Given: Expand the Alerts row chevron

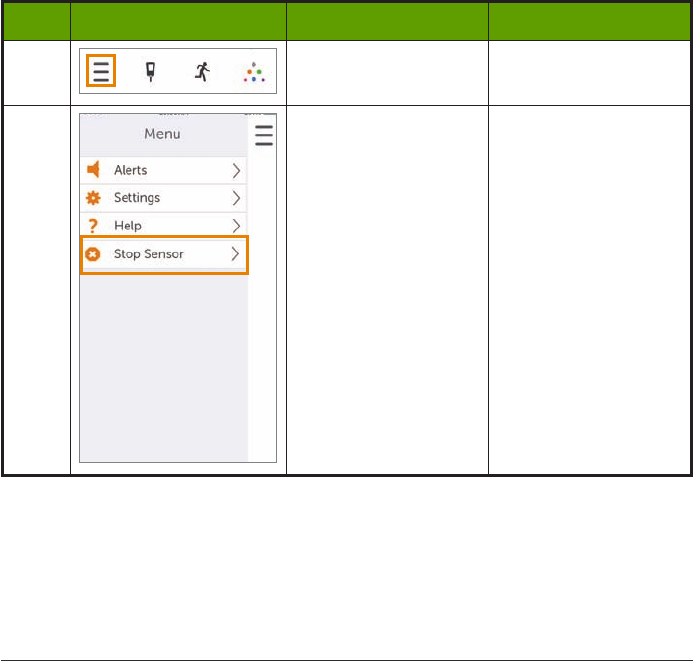Looking at the screenshot, I should click(236, 171).
